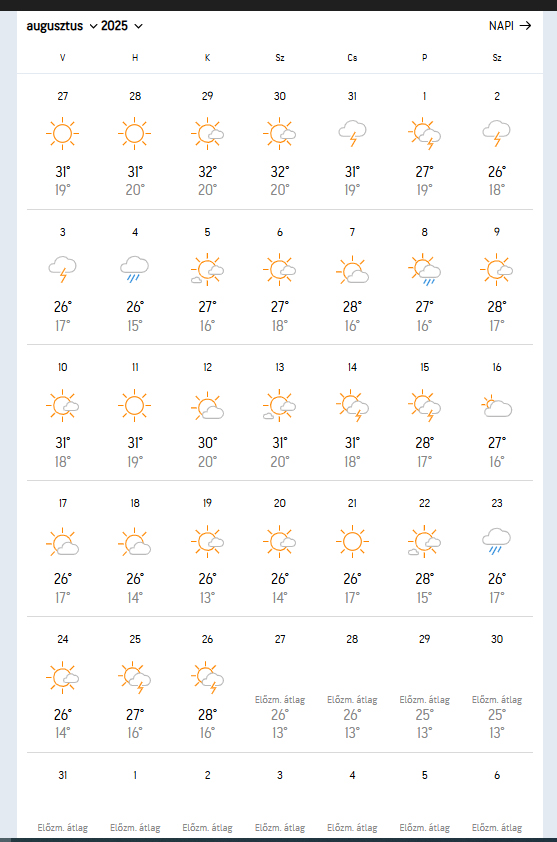The image size is (557, 842).
Task: Click the Cs weekday column header
Action: point(352,57)
